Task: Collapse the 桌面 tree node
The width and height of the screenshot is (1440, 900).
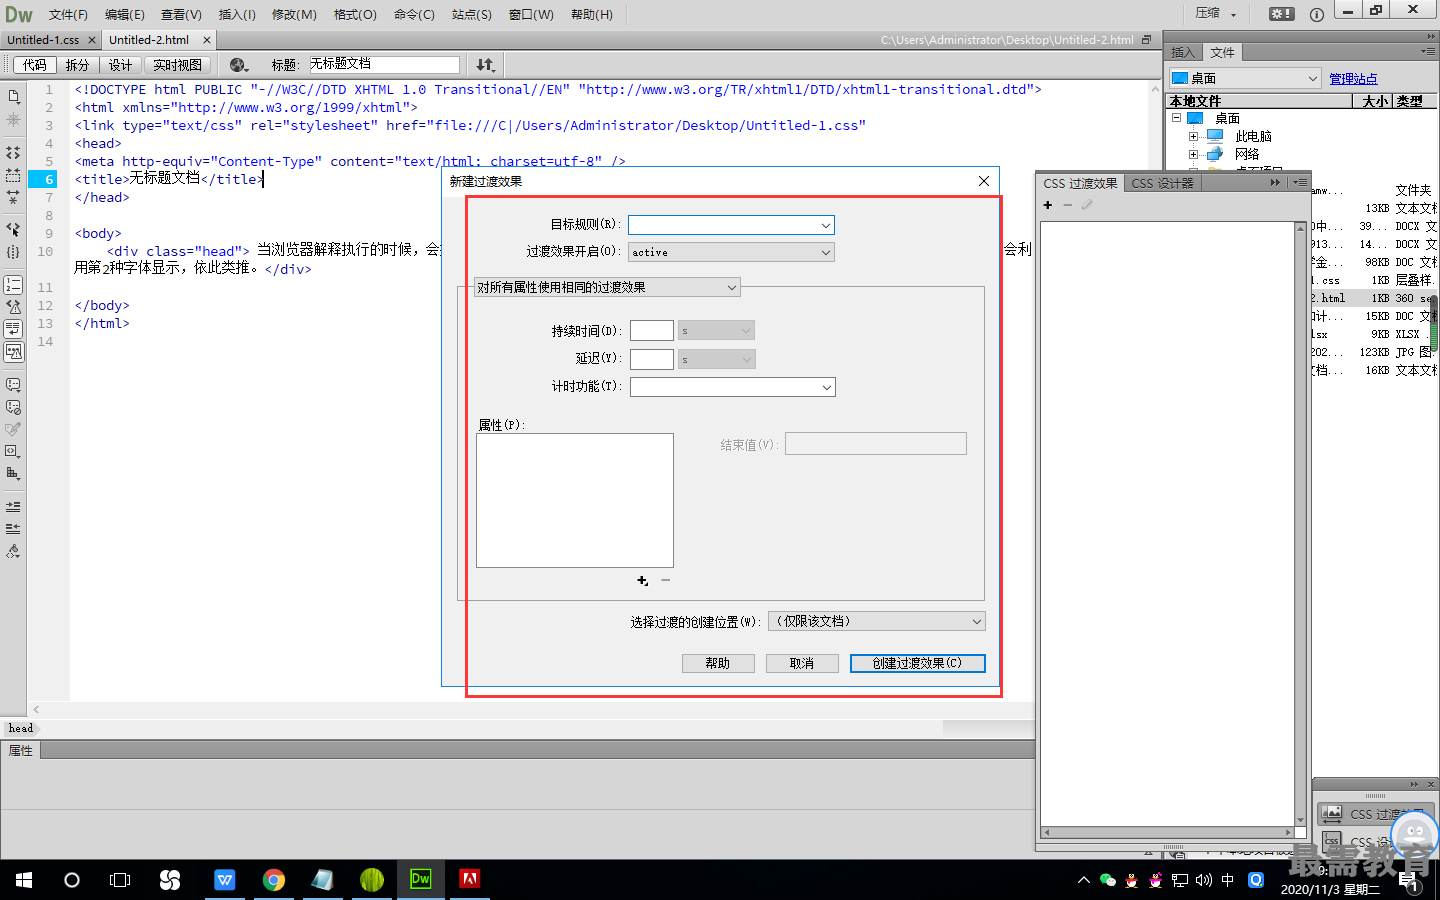Action: tap(1177, 118)
